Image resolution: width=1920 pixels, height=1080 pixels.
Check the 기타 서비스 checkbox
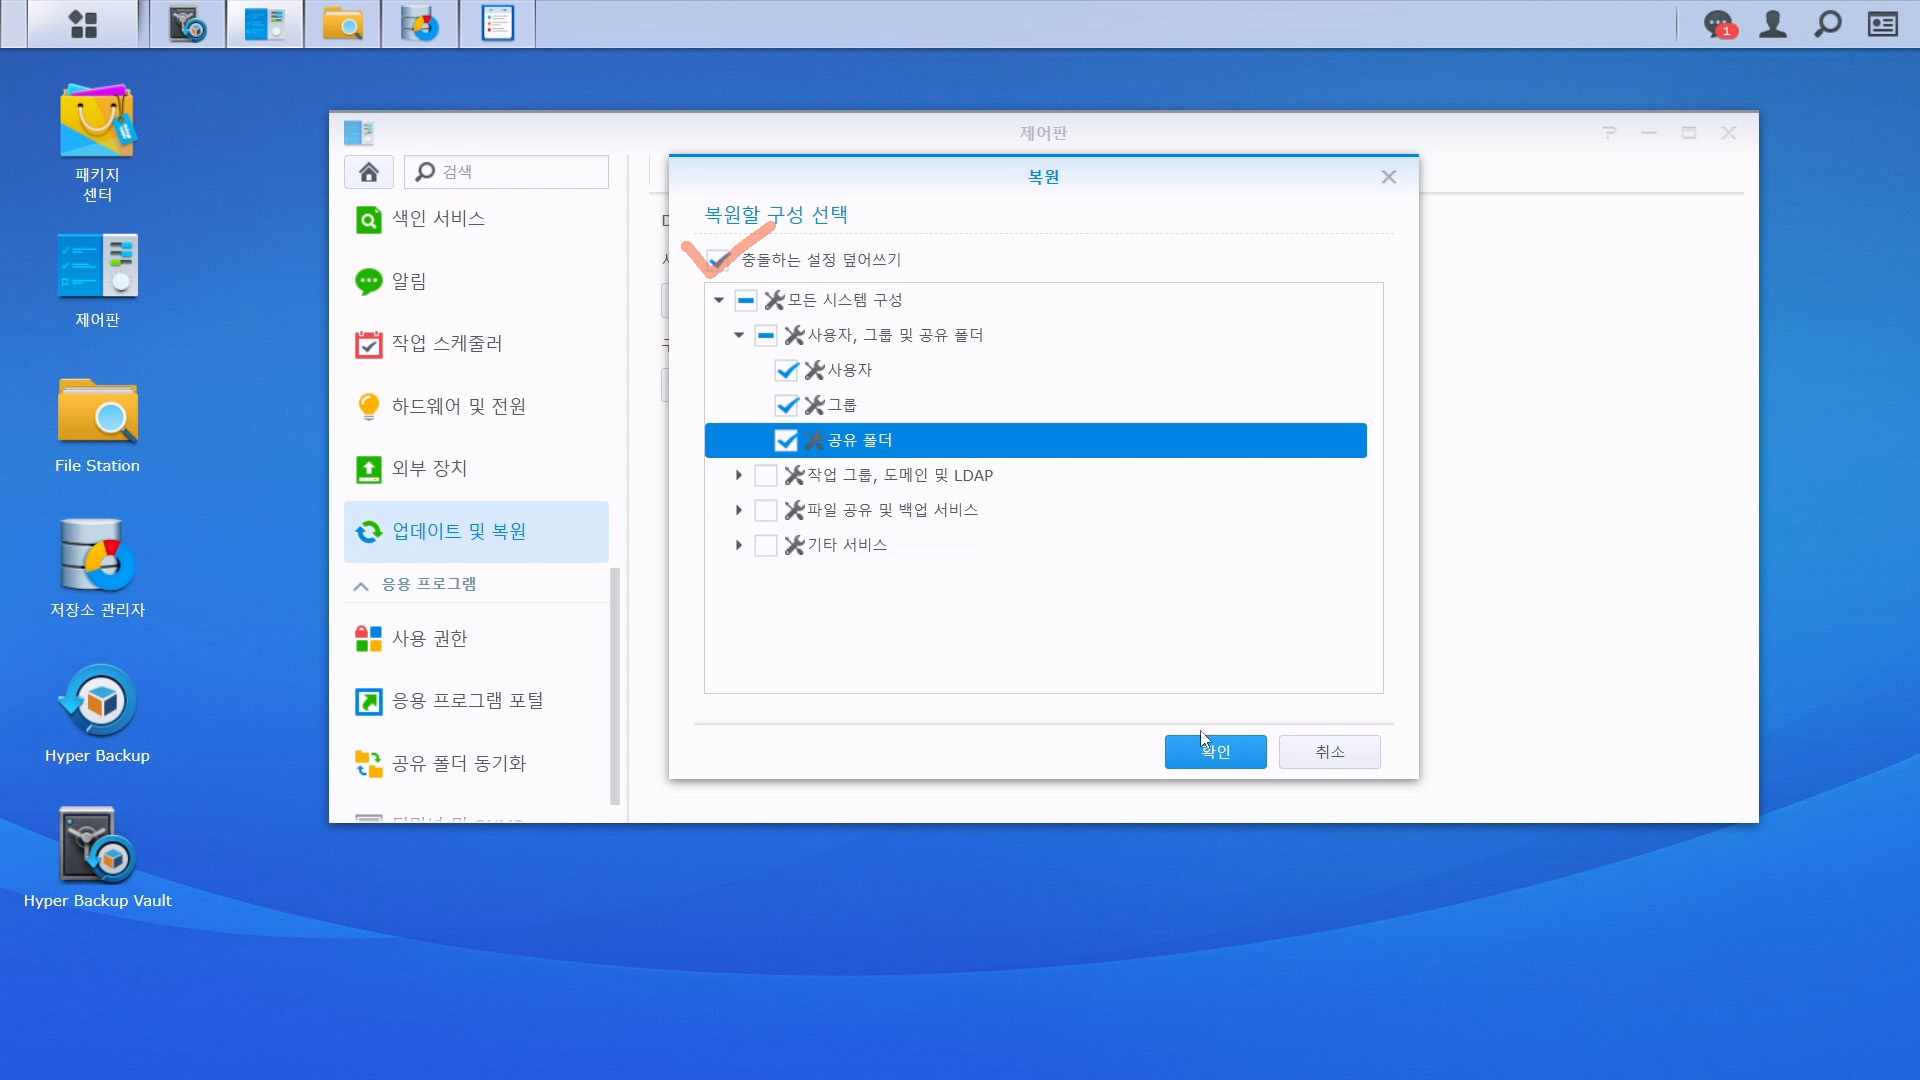click(x=766, y=545)
